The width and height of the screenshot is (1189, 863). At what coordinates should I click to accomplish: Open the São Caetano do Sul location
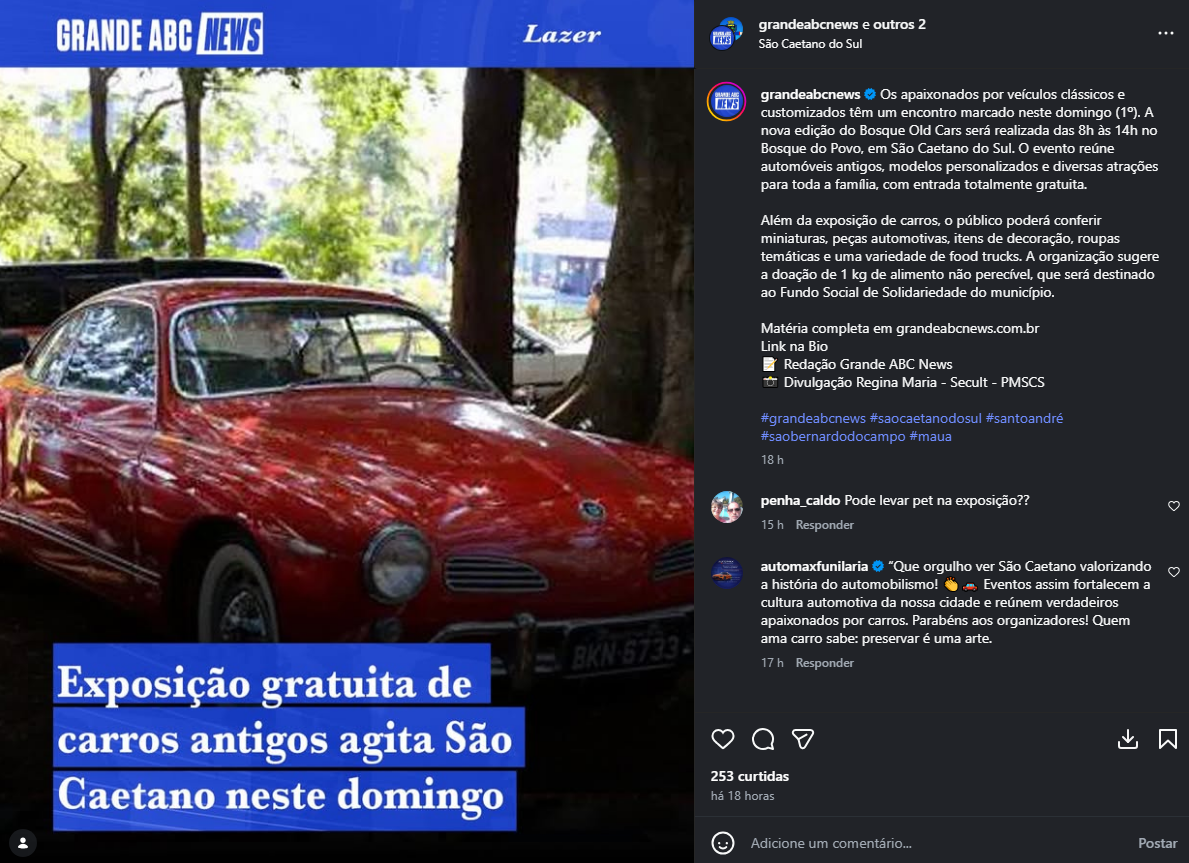tap(810, 44)
